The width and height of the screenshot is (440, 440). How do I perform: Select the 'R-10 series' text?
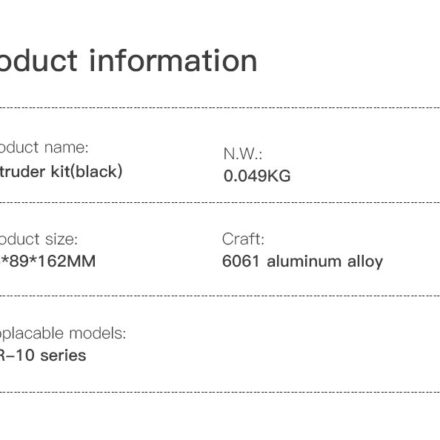point(43,355)
